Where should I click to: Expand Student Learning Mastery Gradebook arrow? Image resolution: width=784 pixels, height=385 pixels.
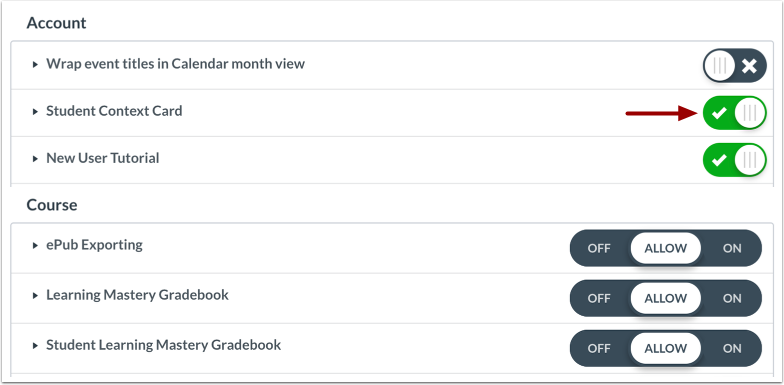(x=35, y=346)
